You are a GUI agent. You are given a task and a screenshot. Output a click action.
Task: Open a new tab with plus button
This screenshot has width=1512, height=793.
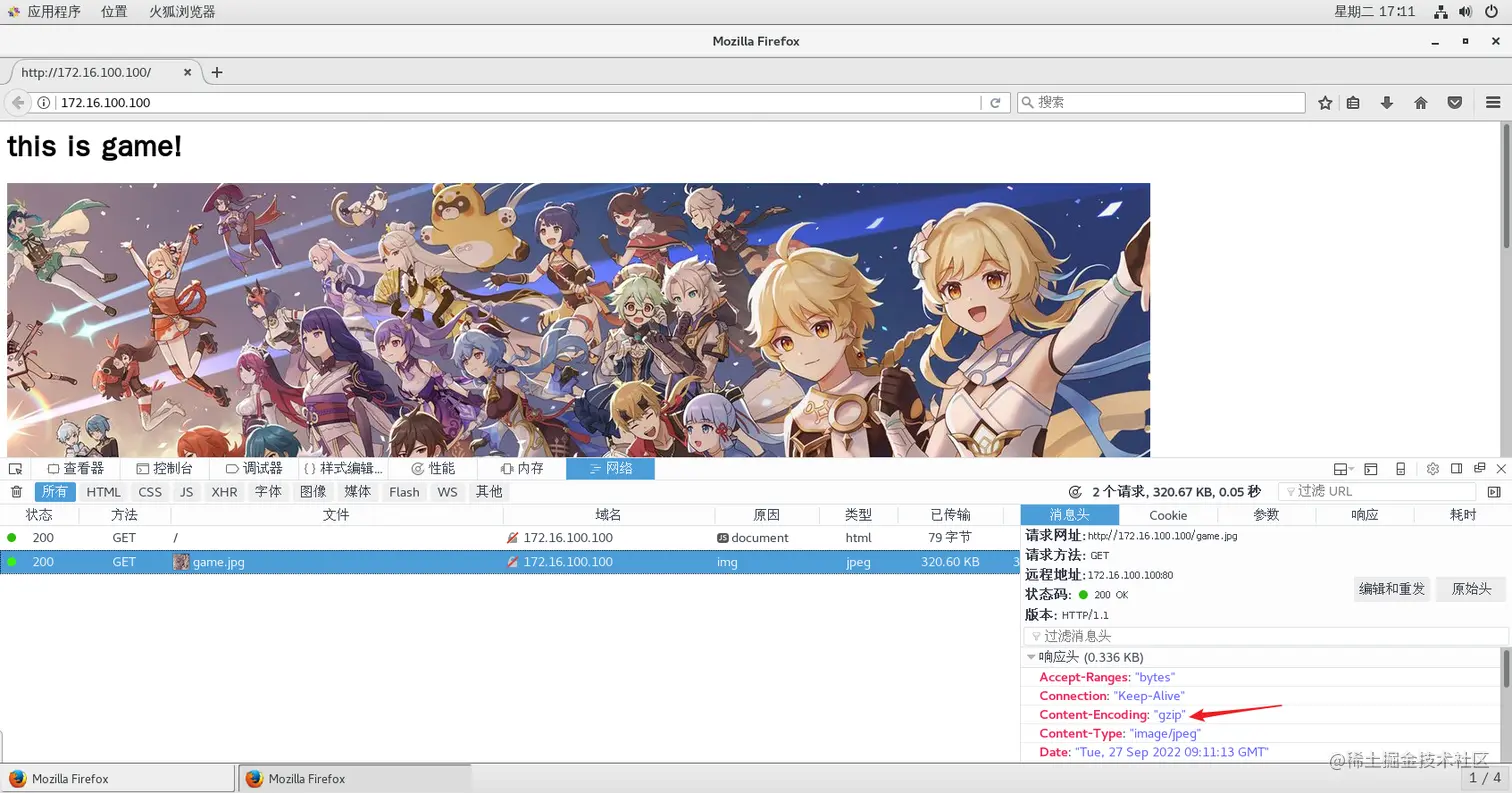[x=217, y=72]
